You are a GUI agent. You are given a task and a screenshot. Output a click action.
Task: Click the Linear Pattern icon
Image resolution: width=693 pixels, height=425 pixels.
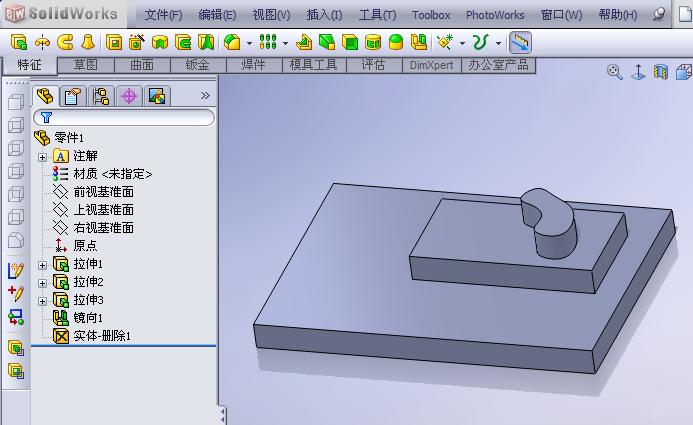point(268,42)
